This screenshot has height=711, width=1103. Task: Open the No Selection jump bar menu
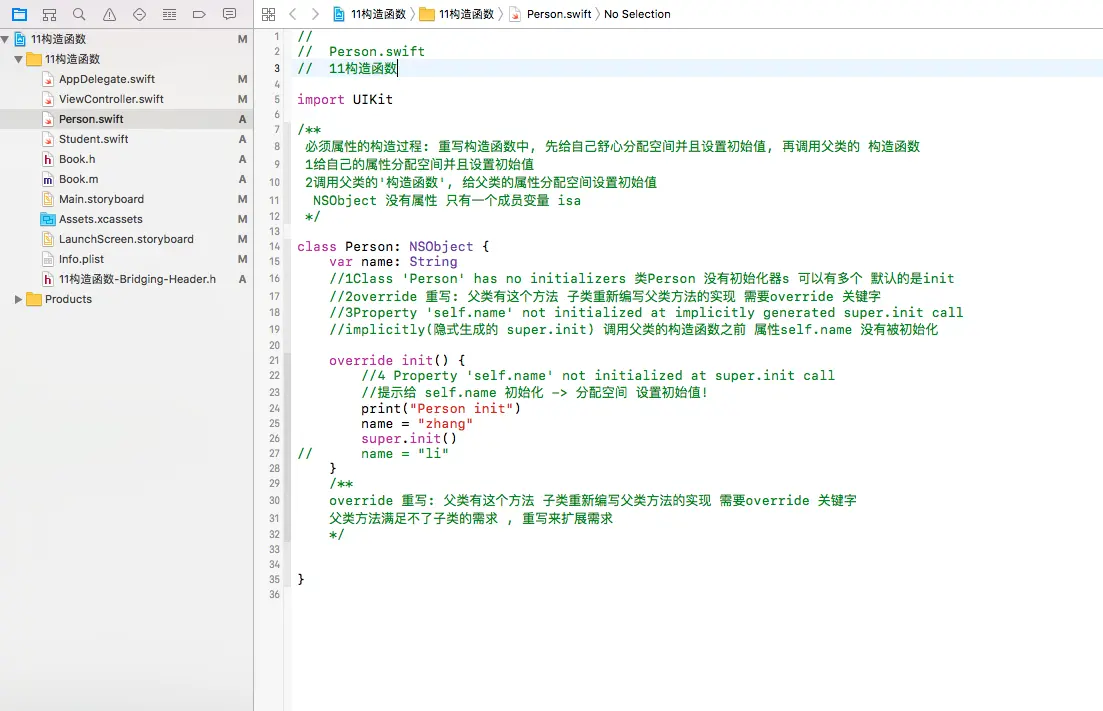tap(637, 14)
